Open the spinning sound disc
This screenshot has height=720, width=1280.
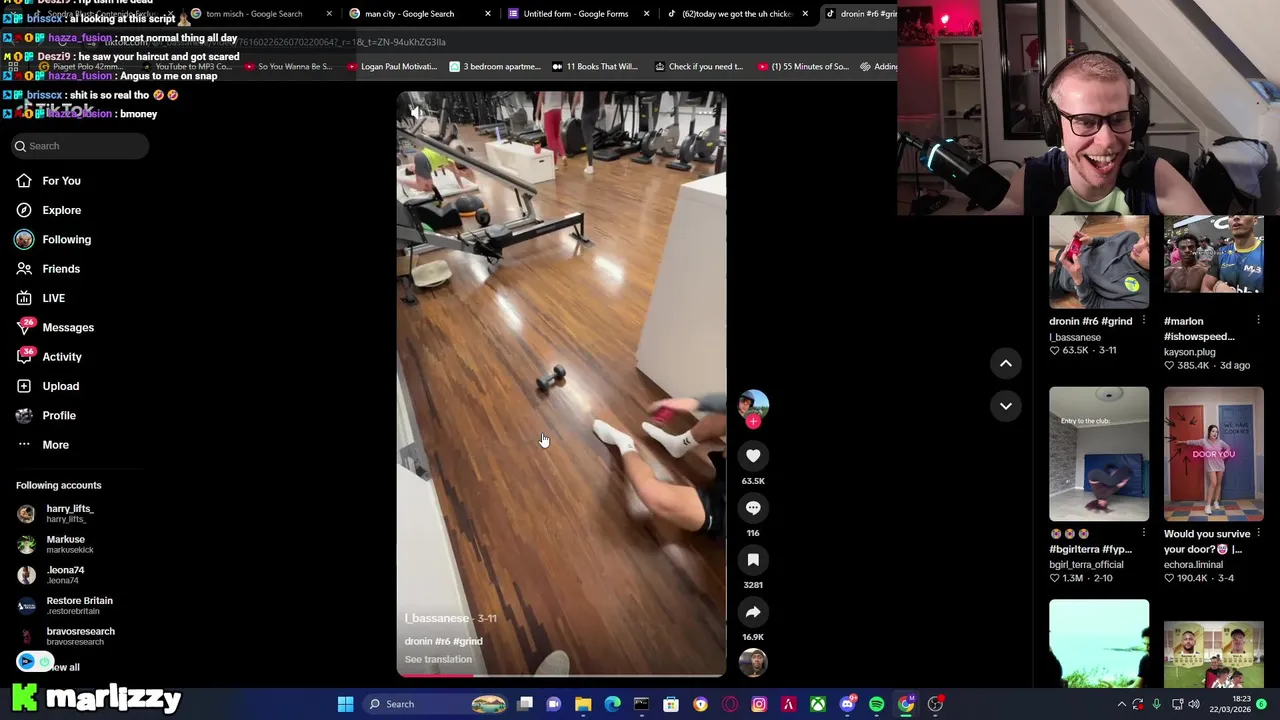click(x=753, y=662)
